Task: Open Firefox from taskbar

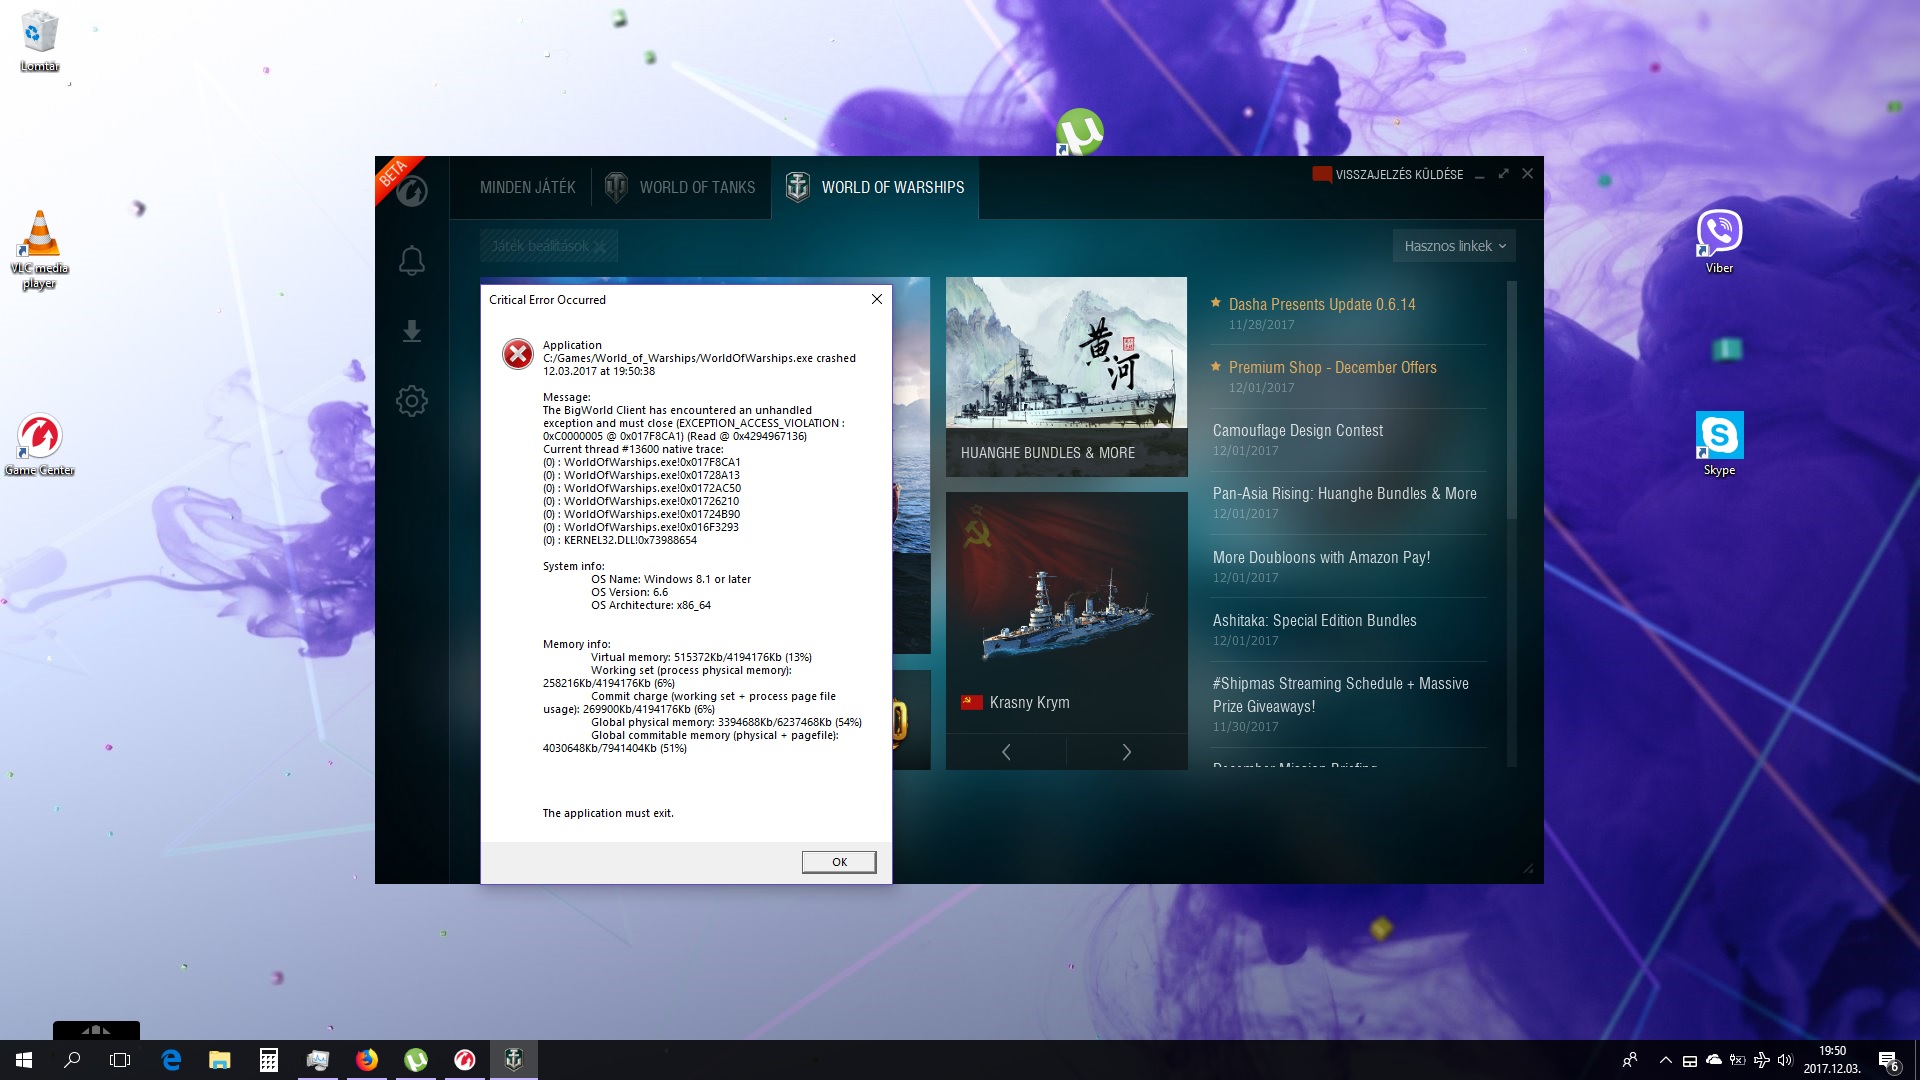Action: 367,1060
